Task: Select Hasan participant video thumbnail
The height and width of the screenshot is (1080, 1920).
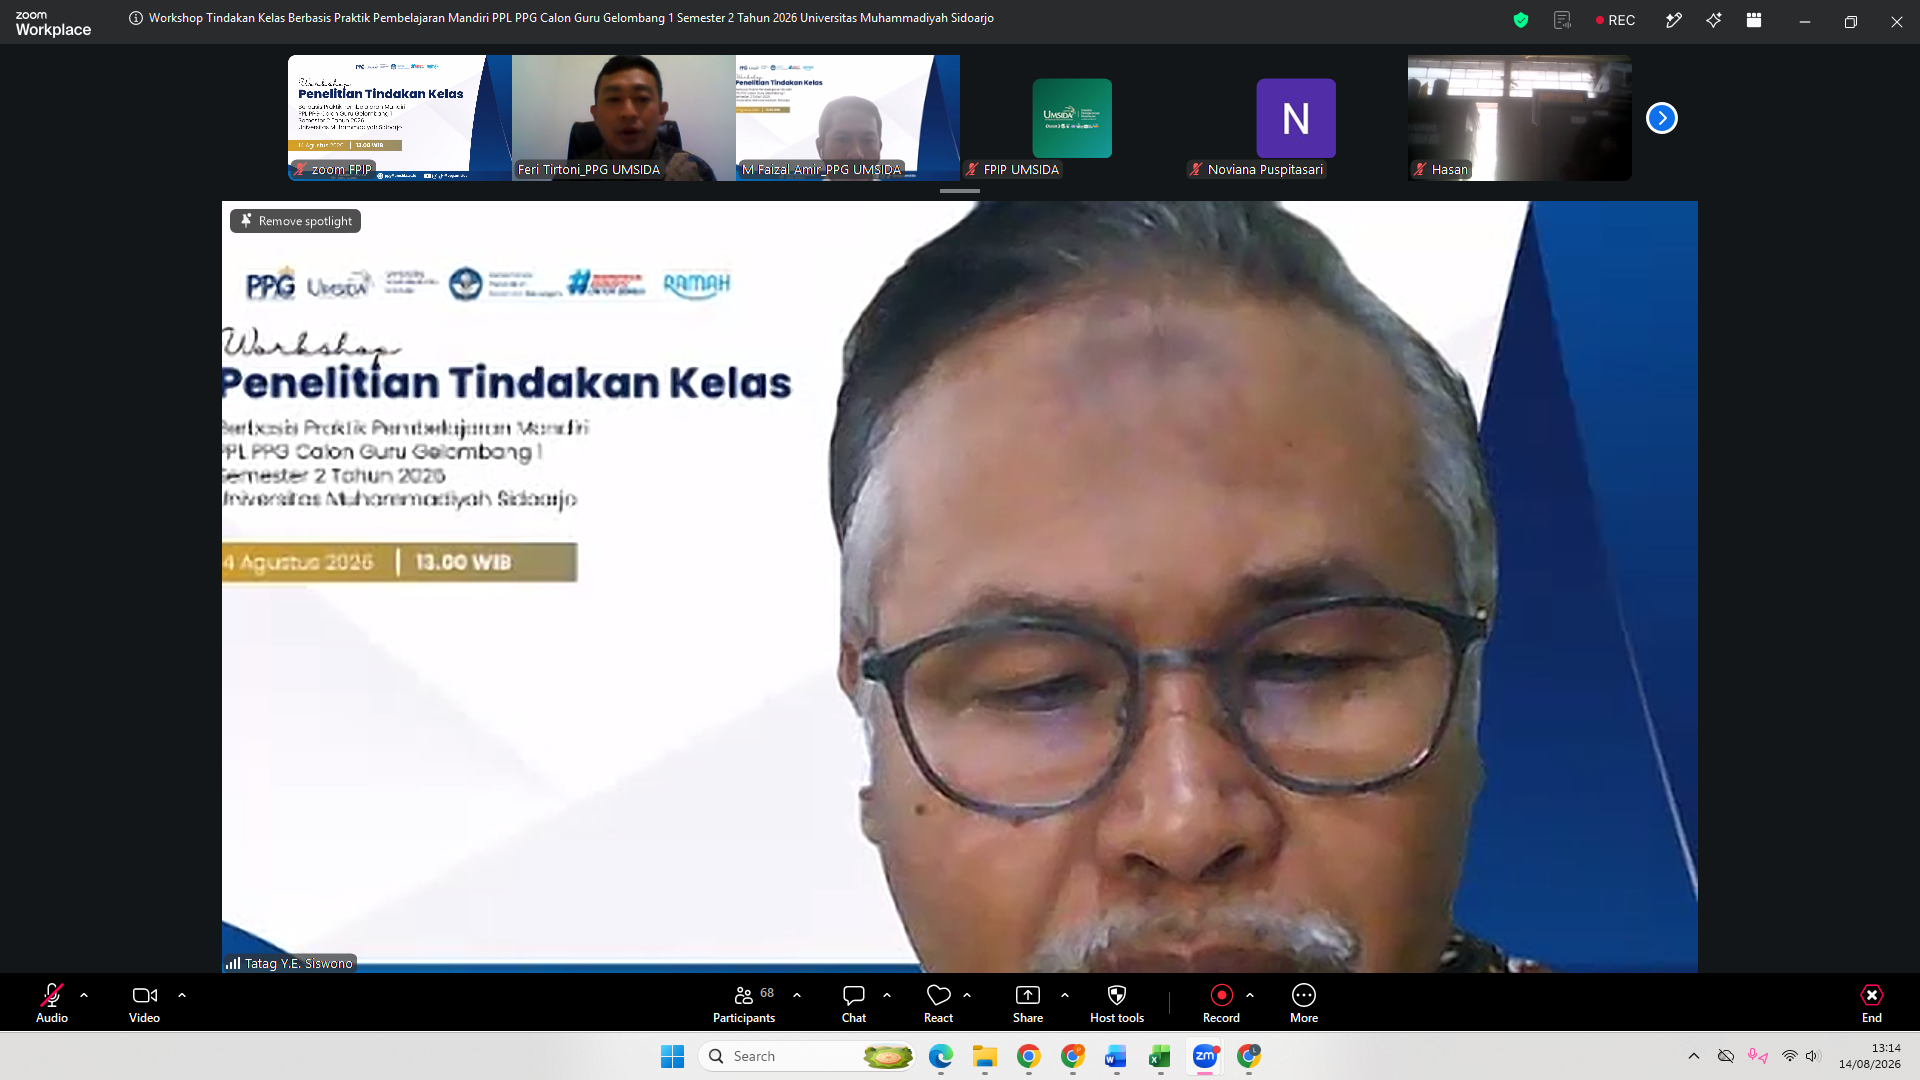Action: click(1520, 118)
